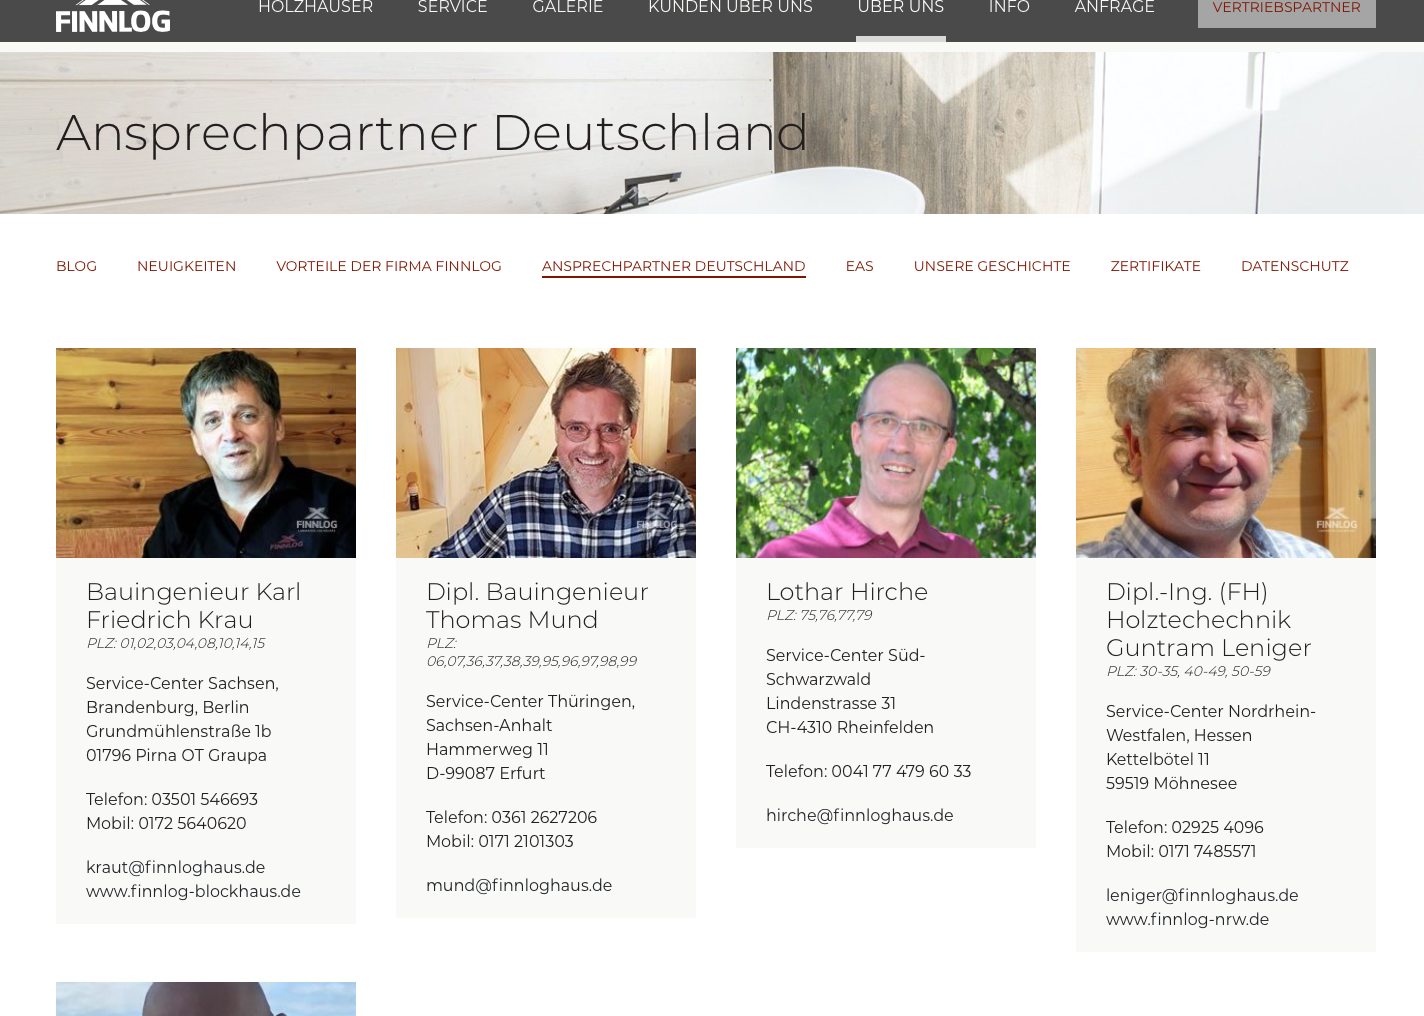The width and height of the screenshot is (1424, 1016).
Task: Select ANSPRECHPARTNER DEUTSCHLAND tab
Action: click(673, 266)
